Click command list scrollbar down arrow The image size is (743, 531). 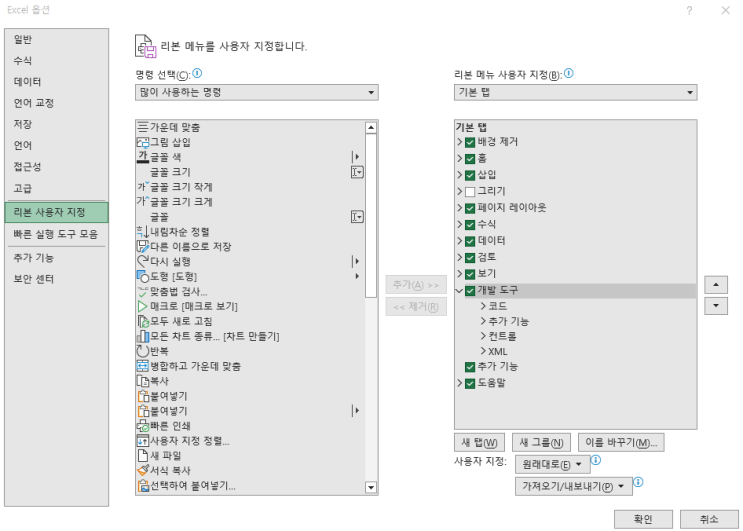[x=371, y=487]
